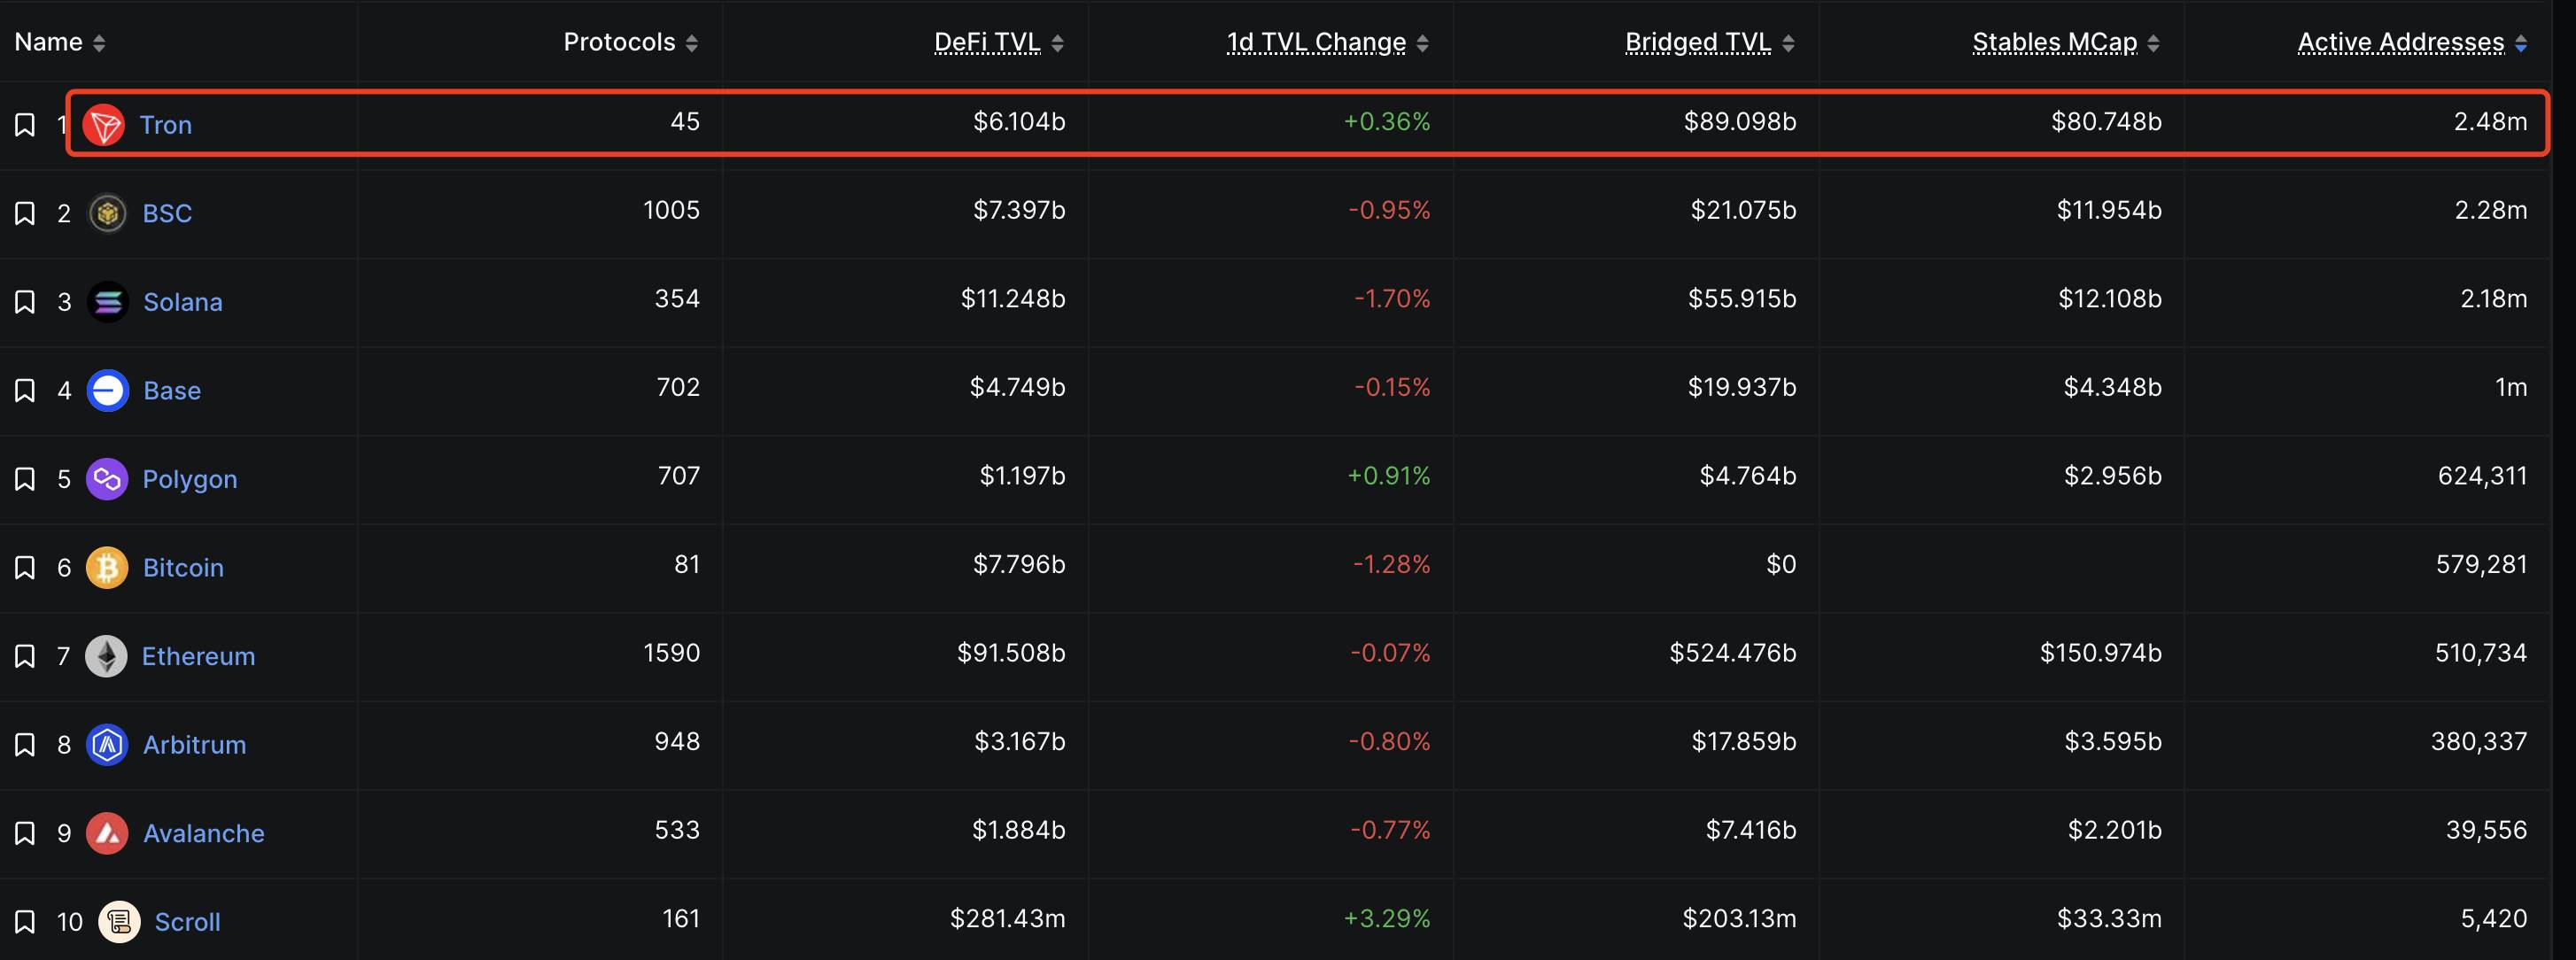Click Ethereum's $91.508b DeFi TVL cell

[1011, 653]
